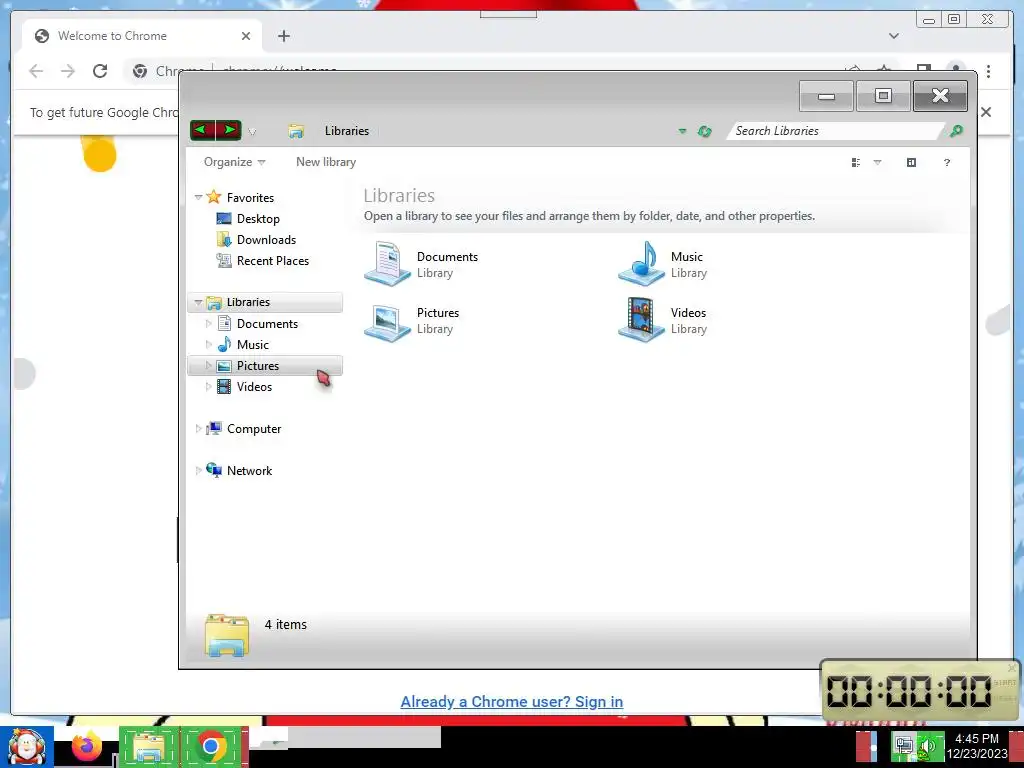Select Music in the navigation tree
Viewport: 1024px width, 768px height.
pos(253,344)
